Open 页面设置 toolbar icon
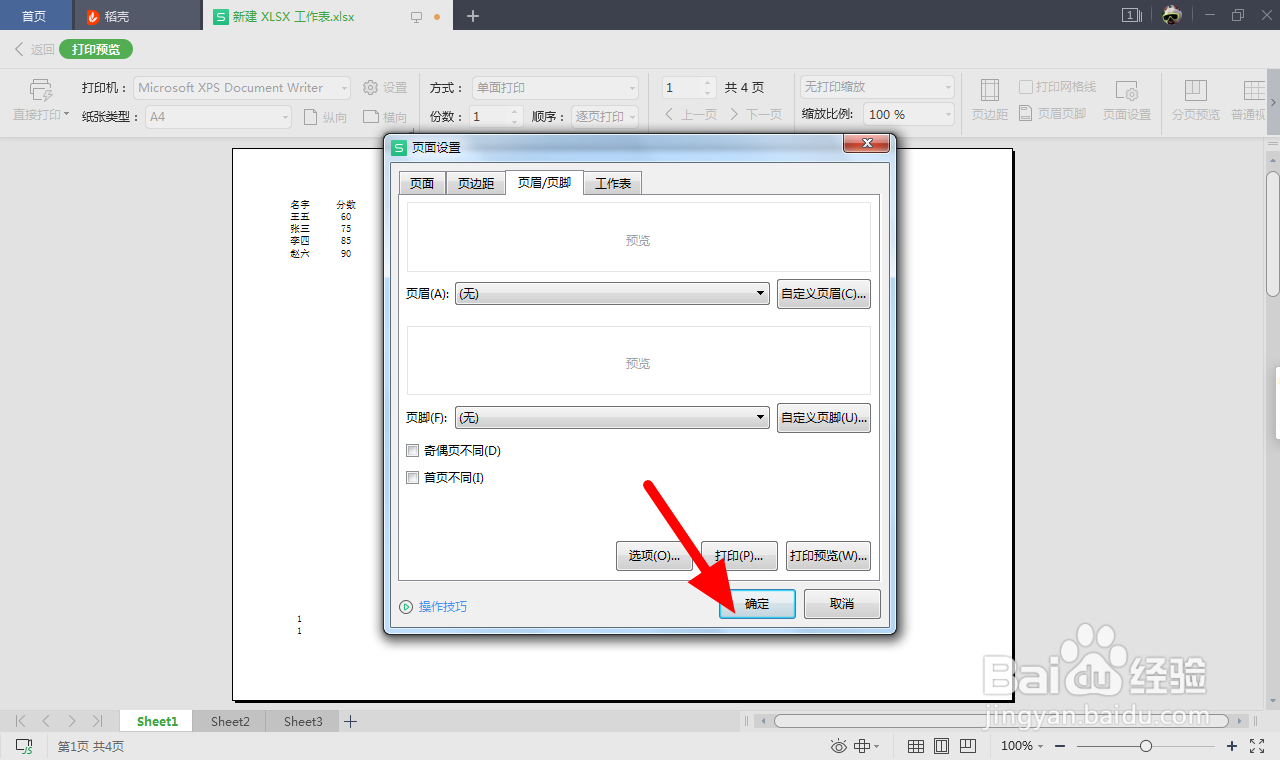This screenshot has height=760, width=1280. (1127, 91)
